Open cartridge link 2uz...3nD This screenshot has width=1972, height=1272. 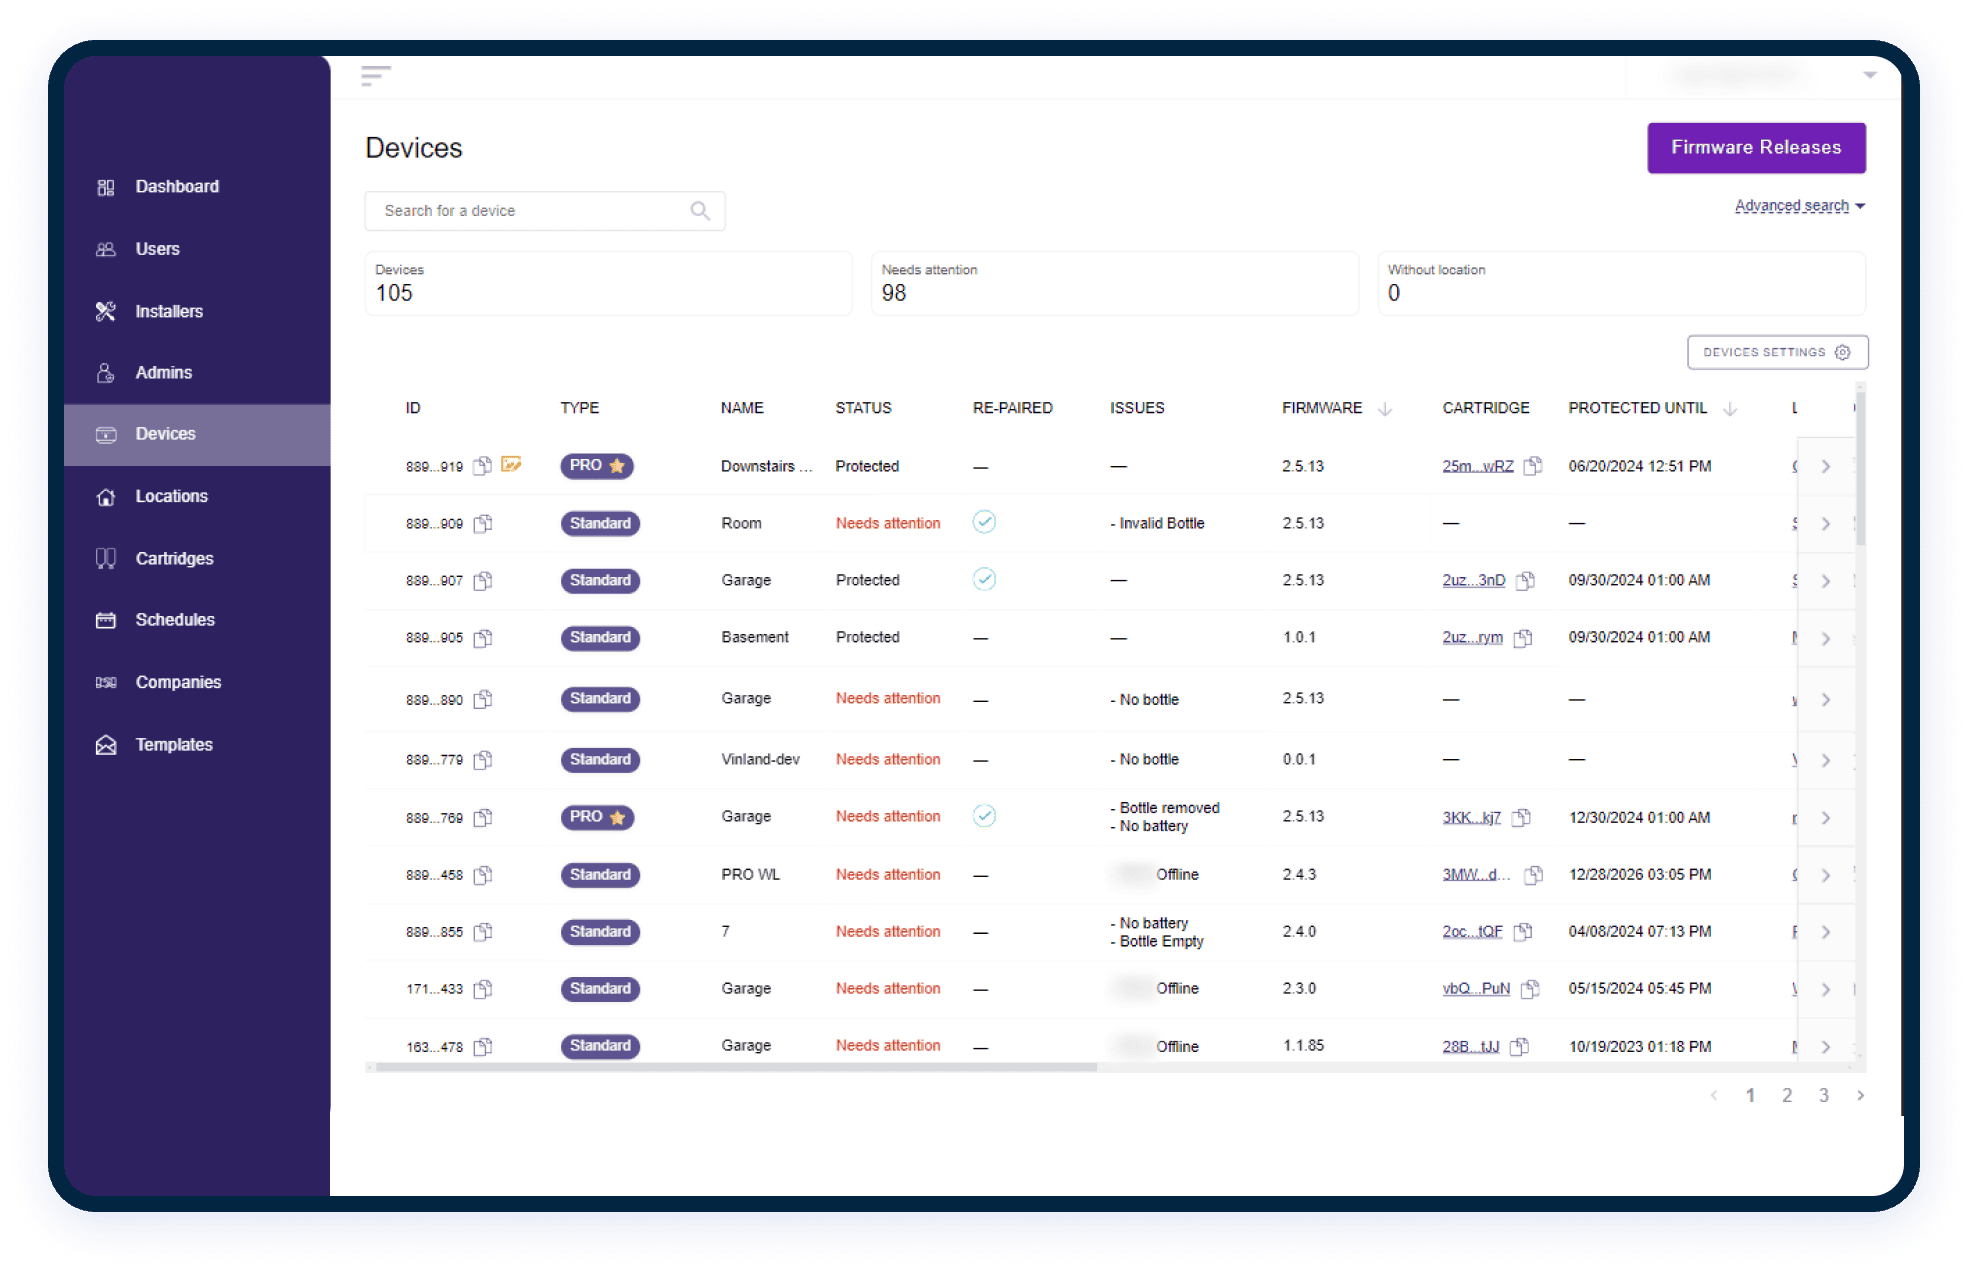tap(1474, 581)
